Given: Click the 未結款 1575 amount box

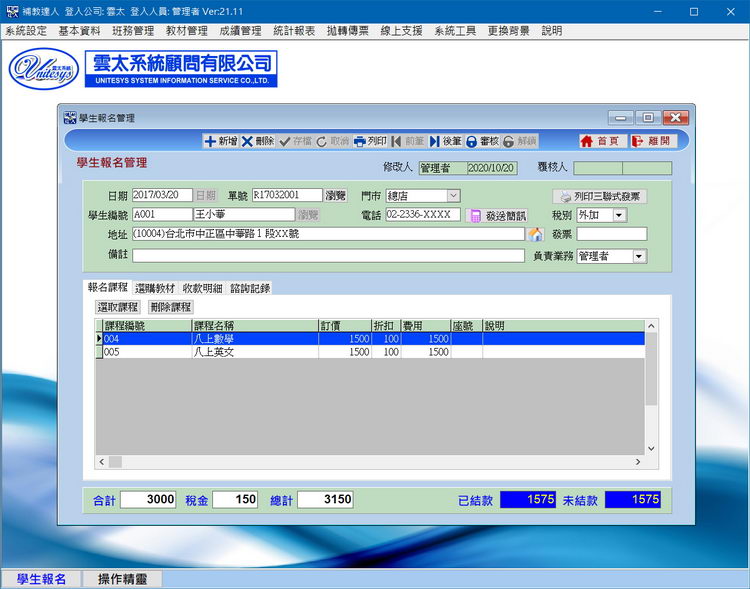Looking at the screenshot, I should [632, 500].
